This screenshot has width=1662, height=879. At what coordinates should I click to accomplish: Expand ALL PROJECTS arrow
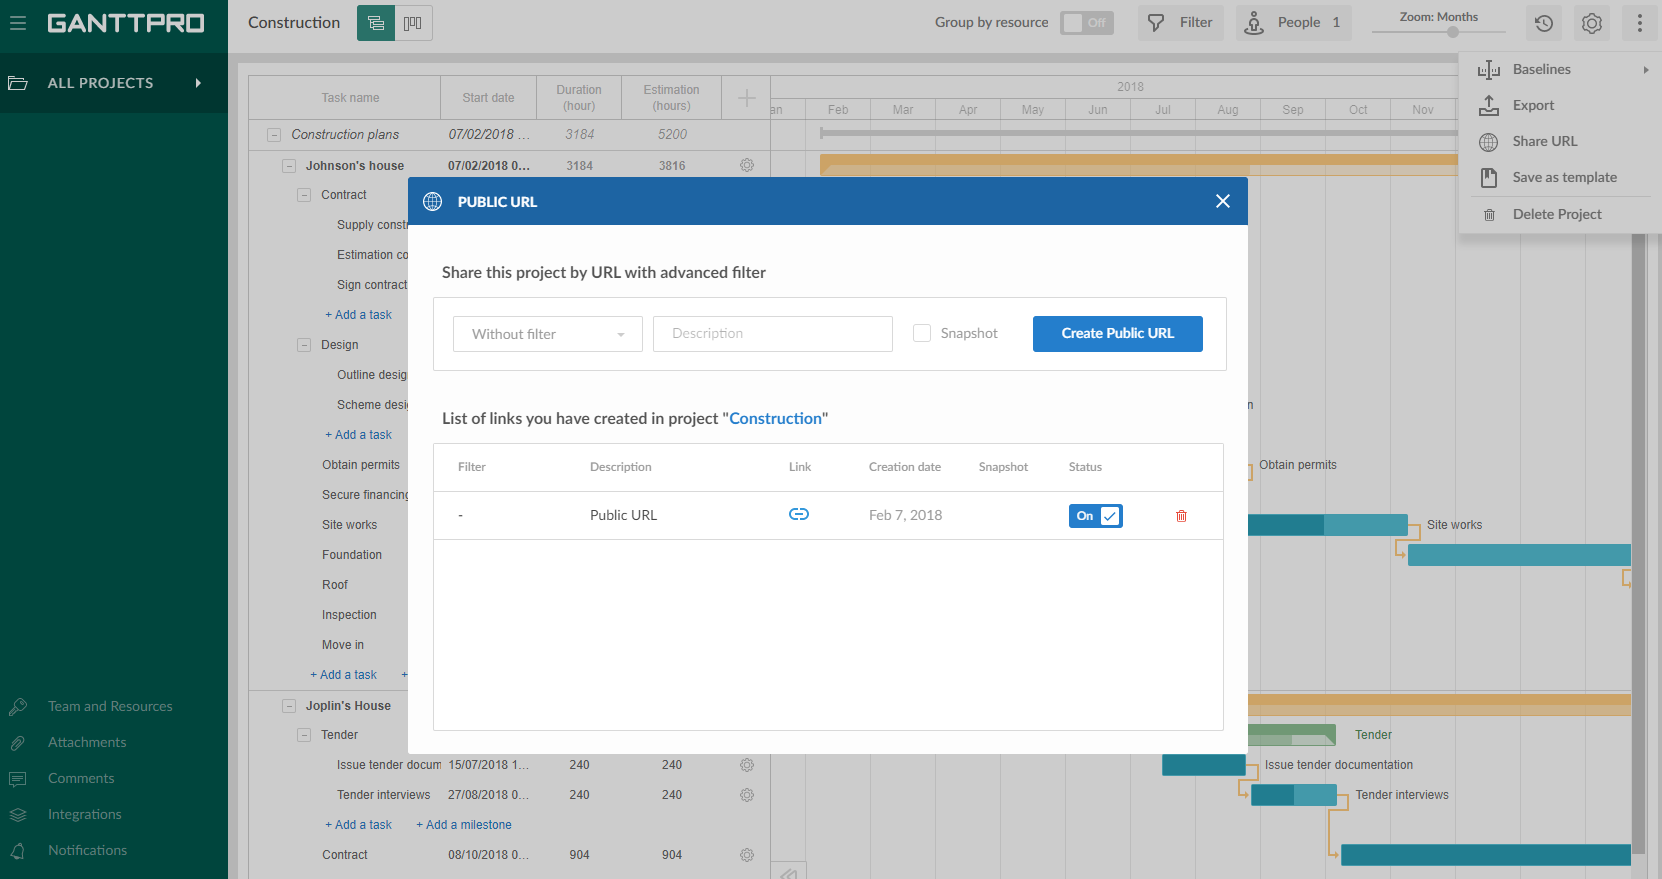point(198,83)
